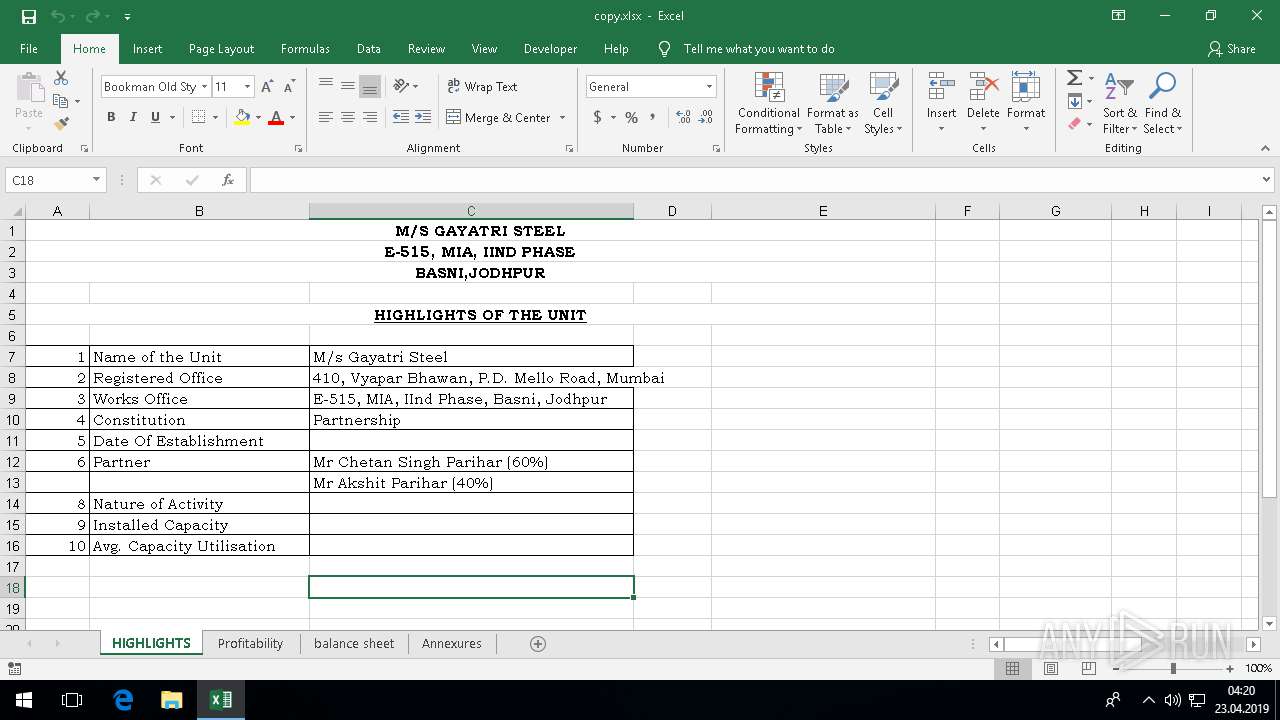The image size is (1280, 720).
Task: Increase font size with larger A
Action: pyautogui.click(x=267, y=87)
